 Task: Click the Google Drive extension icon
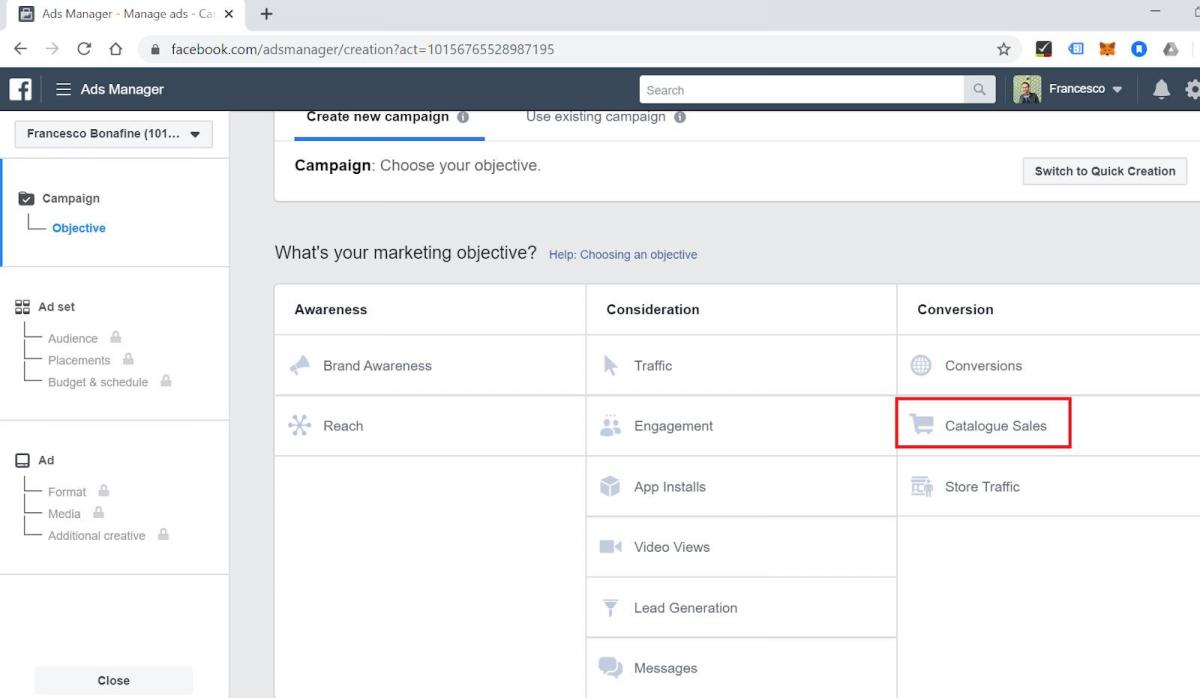[1170, 48]
